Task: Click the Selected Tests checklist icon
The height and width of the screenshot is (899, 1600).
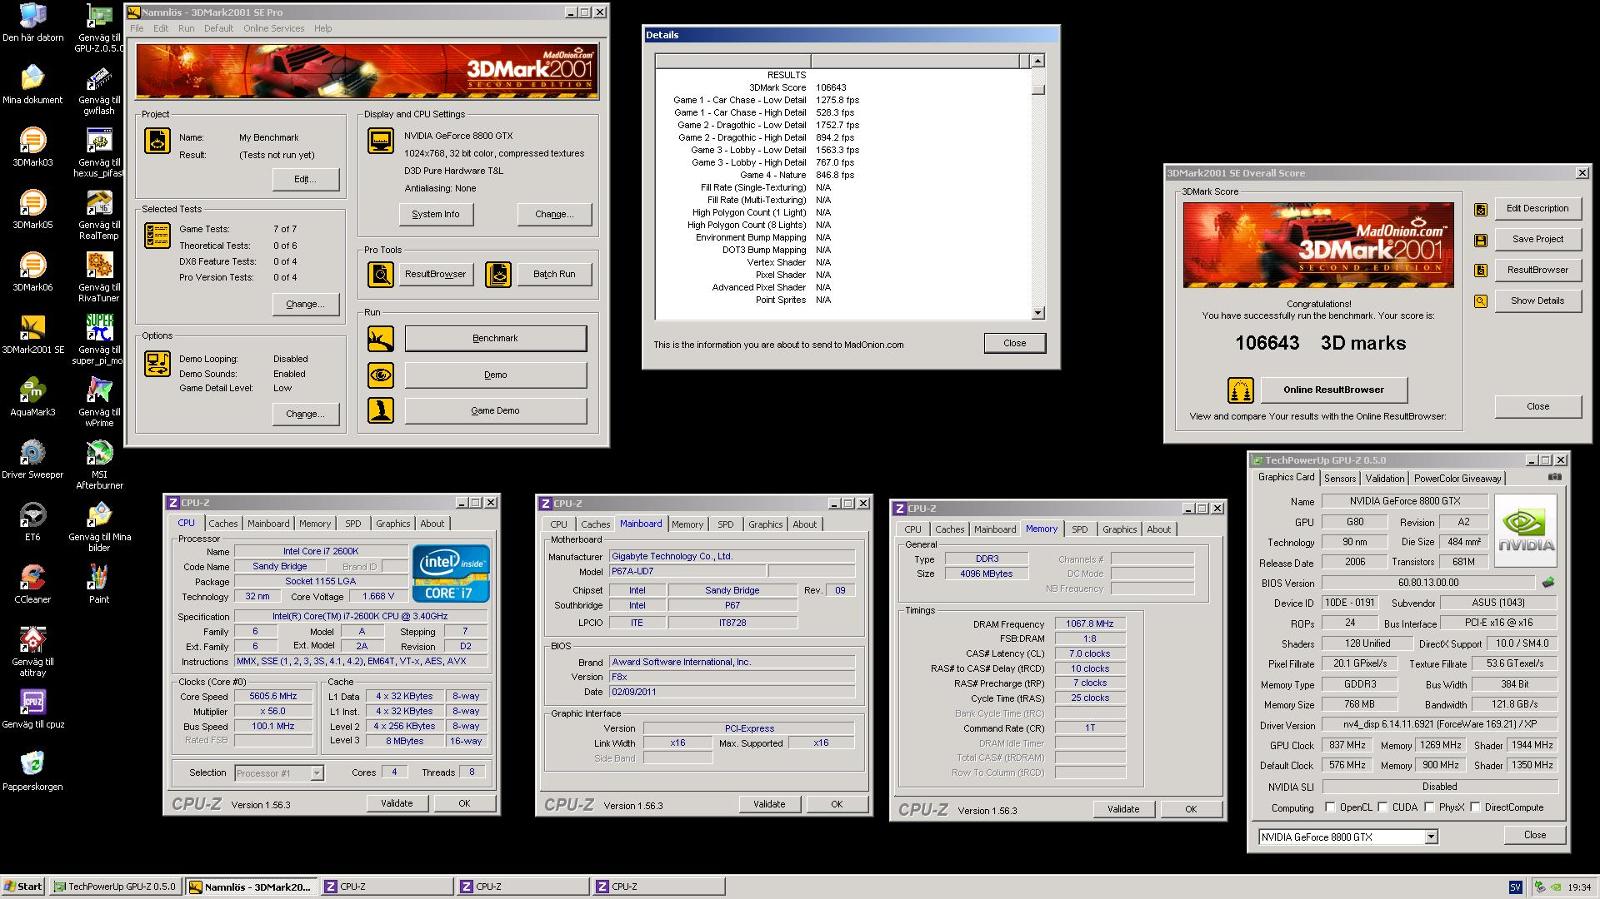Action: coord(158,236)
